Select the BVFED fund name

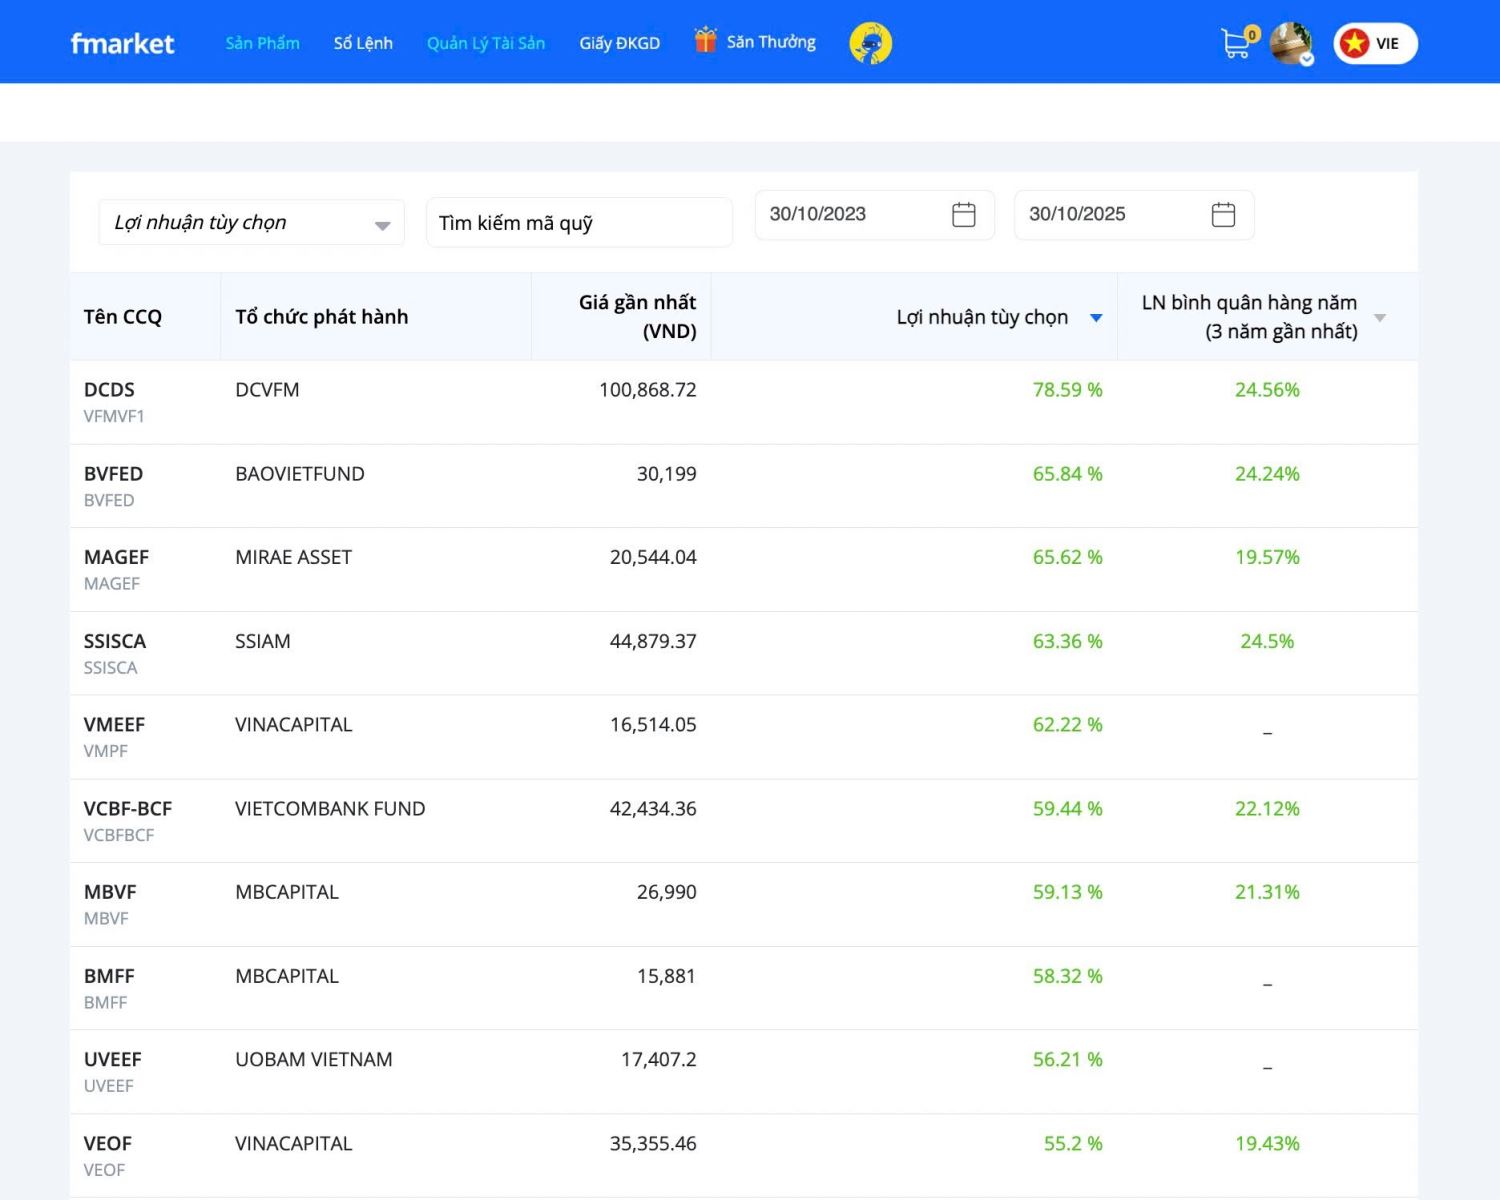pos(113,474)
